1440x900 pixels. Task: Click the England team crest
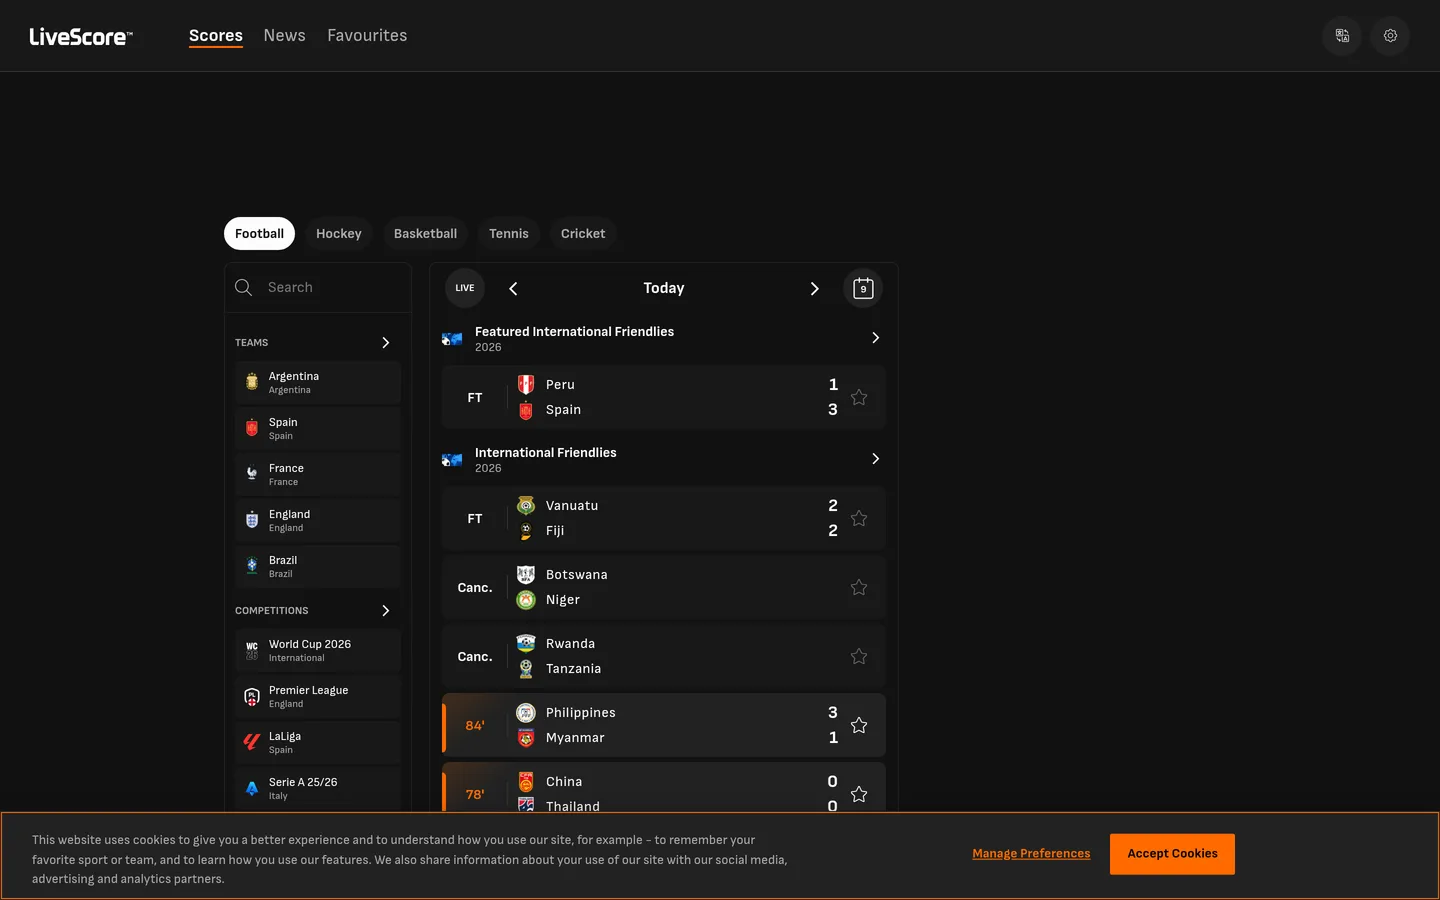pyautogui.click(x=252, y=520)
